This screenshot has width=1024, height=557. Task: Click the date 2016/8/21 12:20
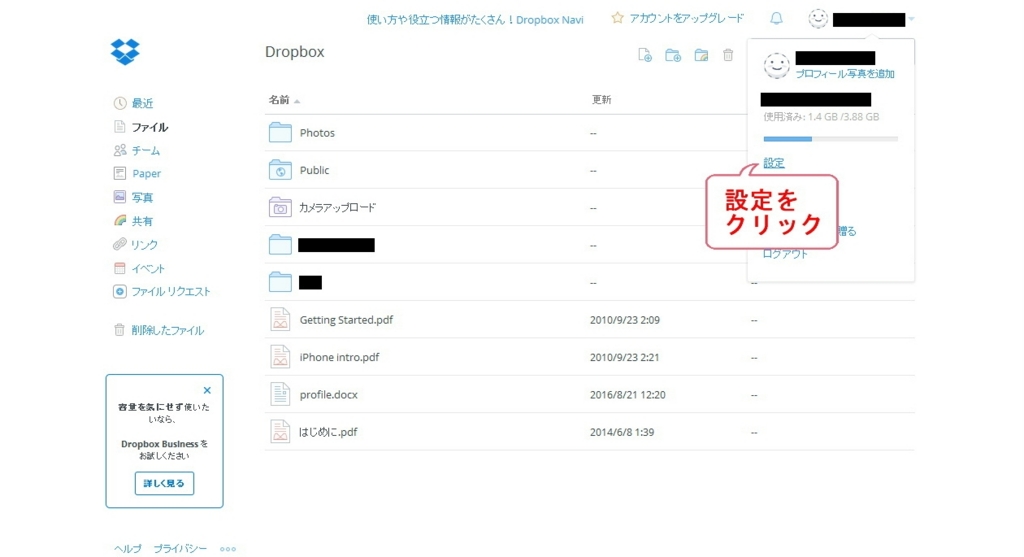pyautogui.click(x=628, y=394)
